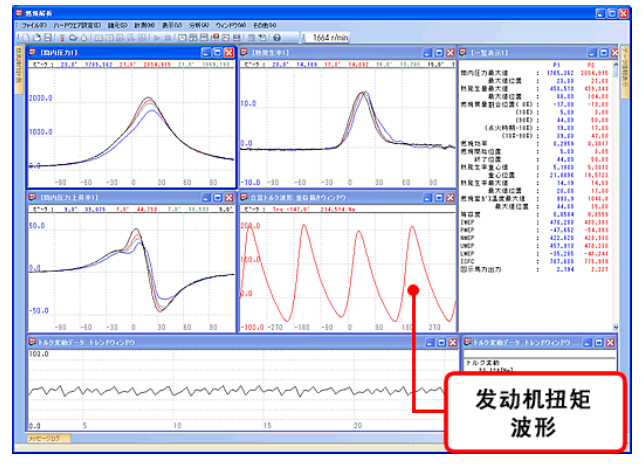Click the 熱発生率1 window title icon

pos(244,53)
